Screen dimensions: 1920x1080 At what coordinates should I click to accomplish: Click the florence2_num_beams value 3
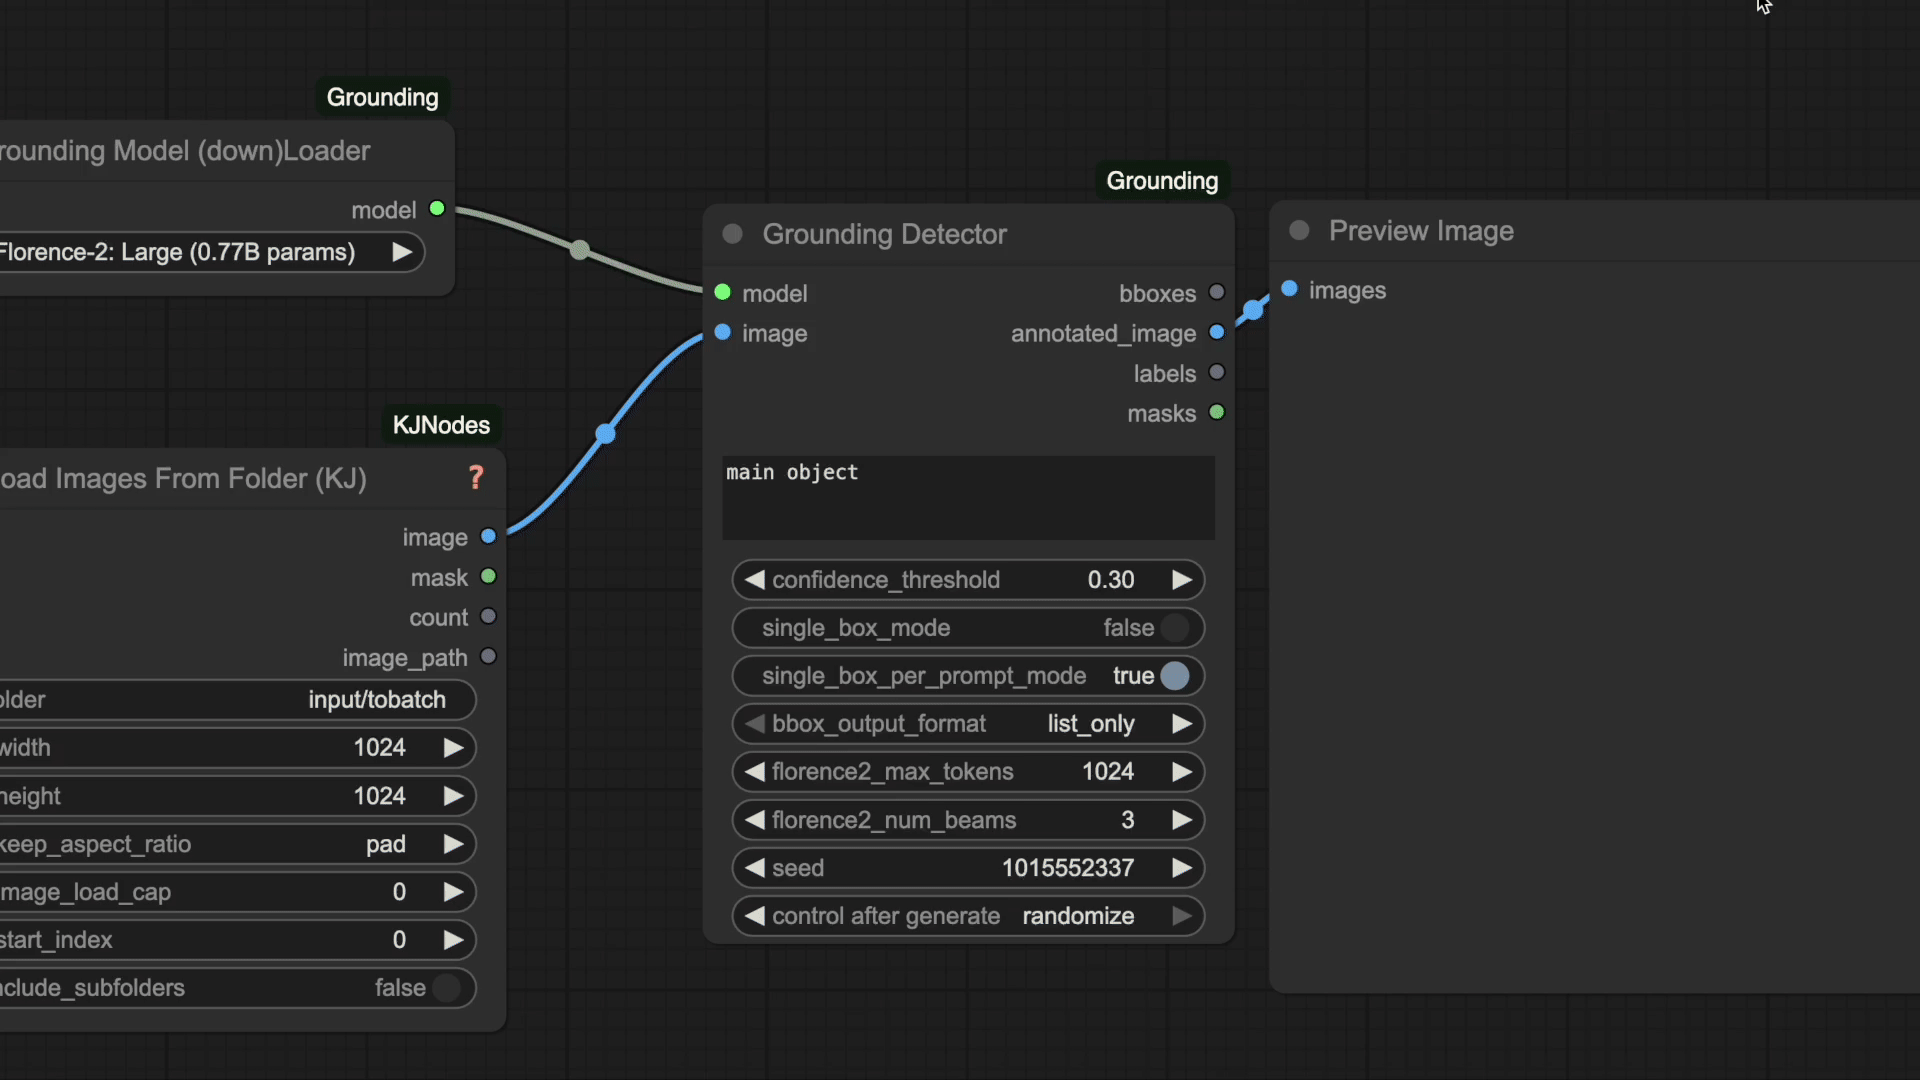point(1128,820)
